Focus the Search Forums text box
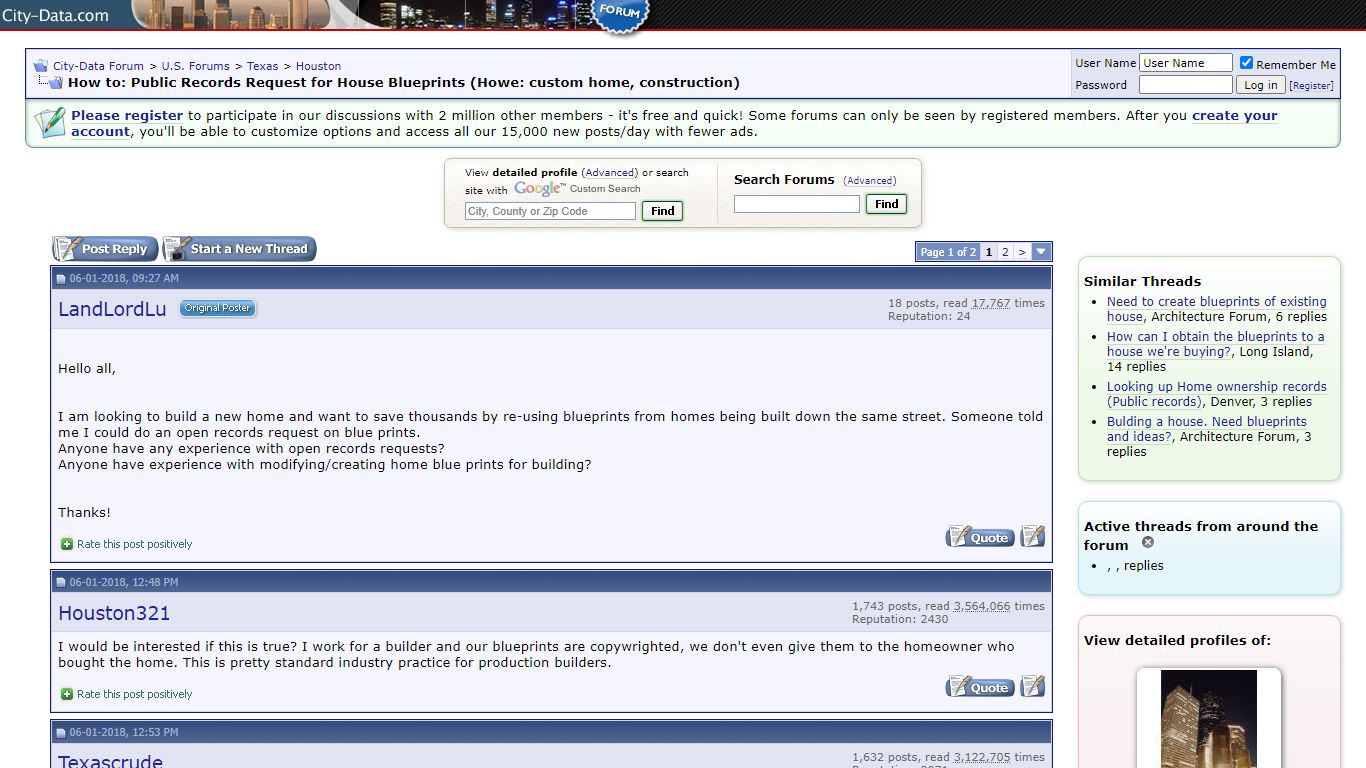The image size is (1366, 768). pos(797,204)
